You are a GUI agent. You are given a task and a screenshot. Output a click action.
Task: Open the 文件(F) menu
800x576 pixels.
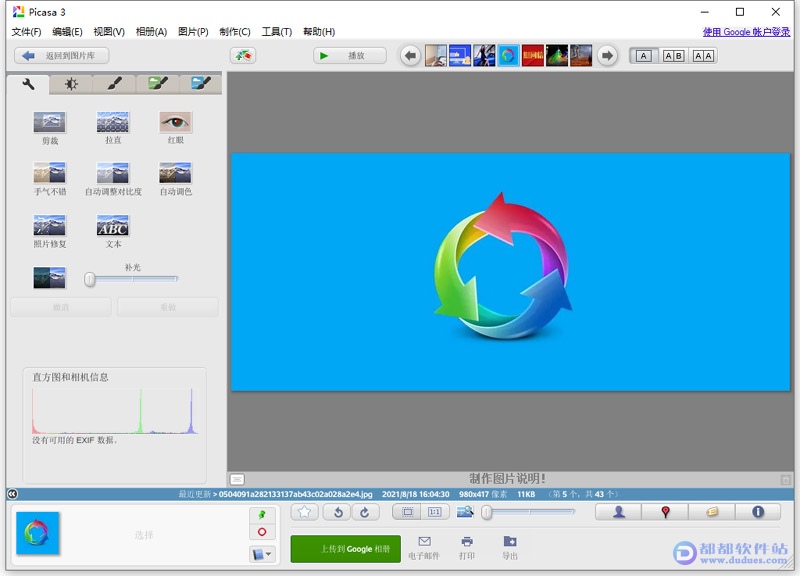coord(27,32)
